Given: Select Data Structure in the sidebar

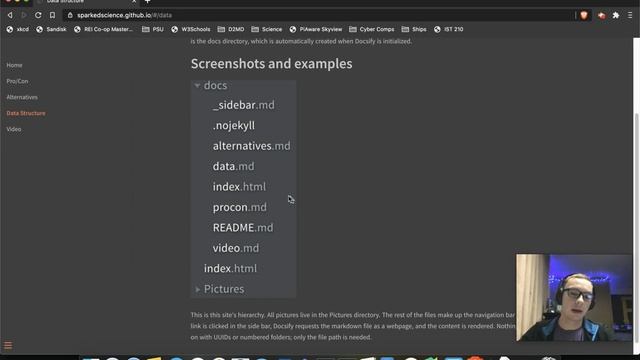Looking at the screenshot, I should click(26, 113).
